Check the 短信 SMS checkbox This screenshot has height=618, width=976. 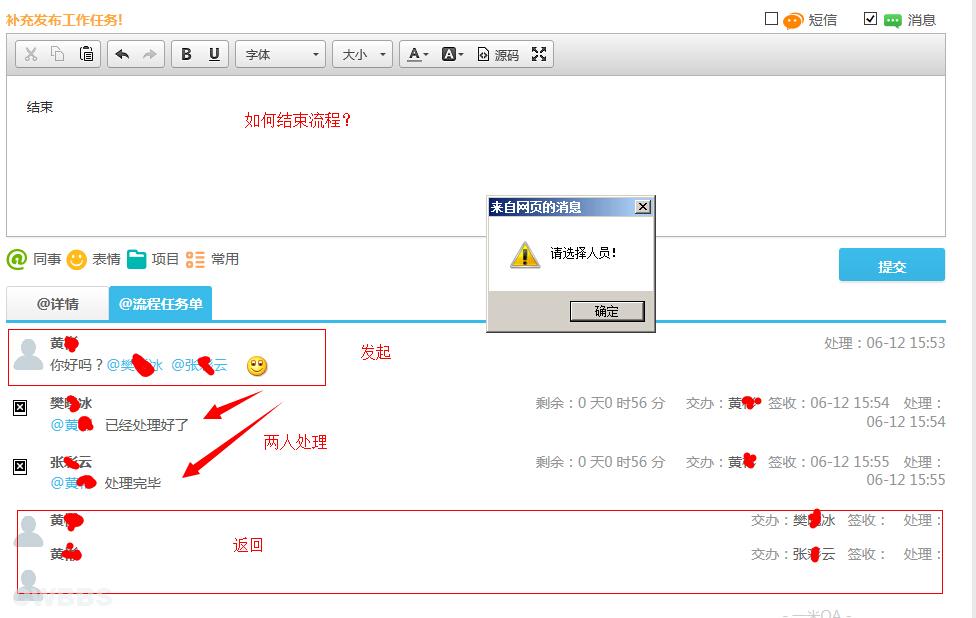coord(771,19)
